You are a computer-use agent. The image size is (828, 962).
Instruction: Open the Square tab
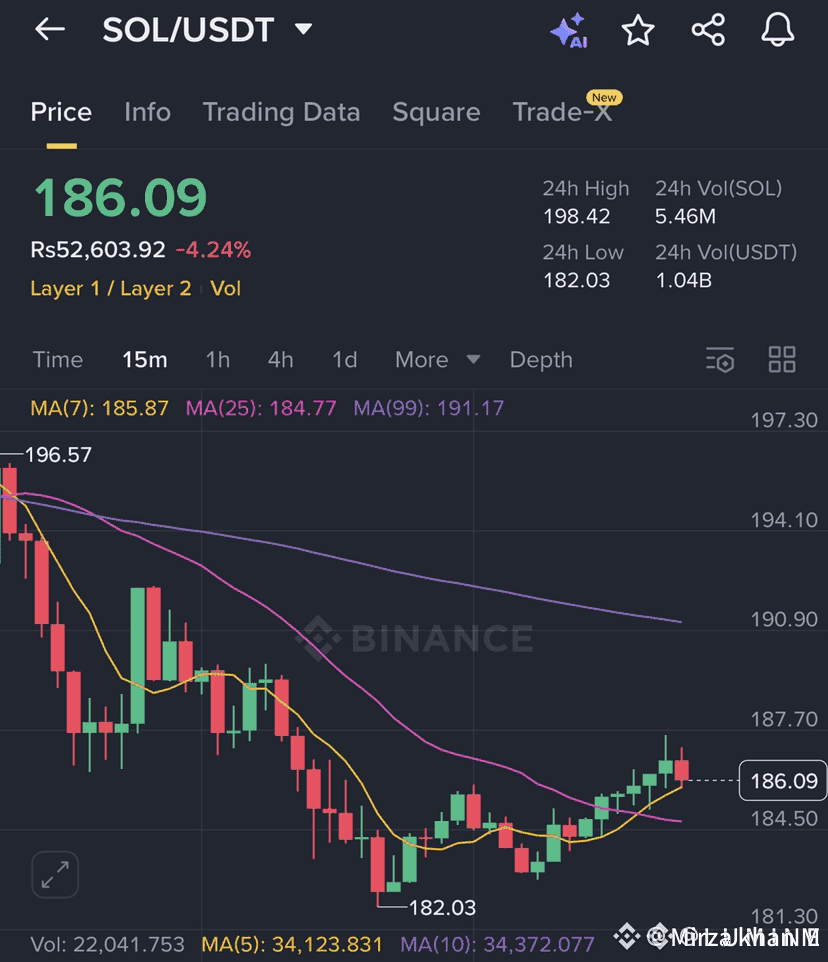(436, 112)
